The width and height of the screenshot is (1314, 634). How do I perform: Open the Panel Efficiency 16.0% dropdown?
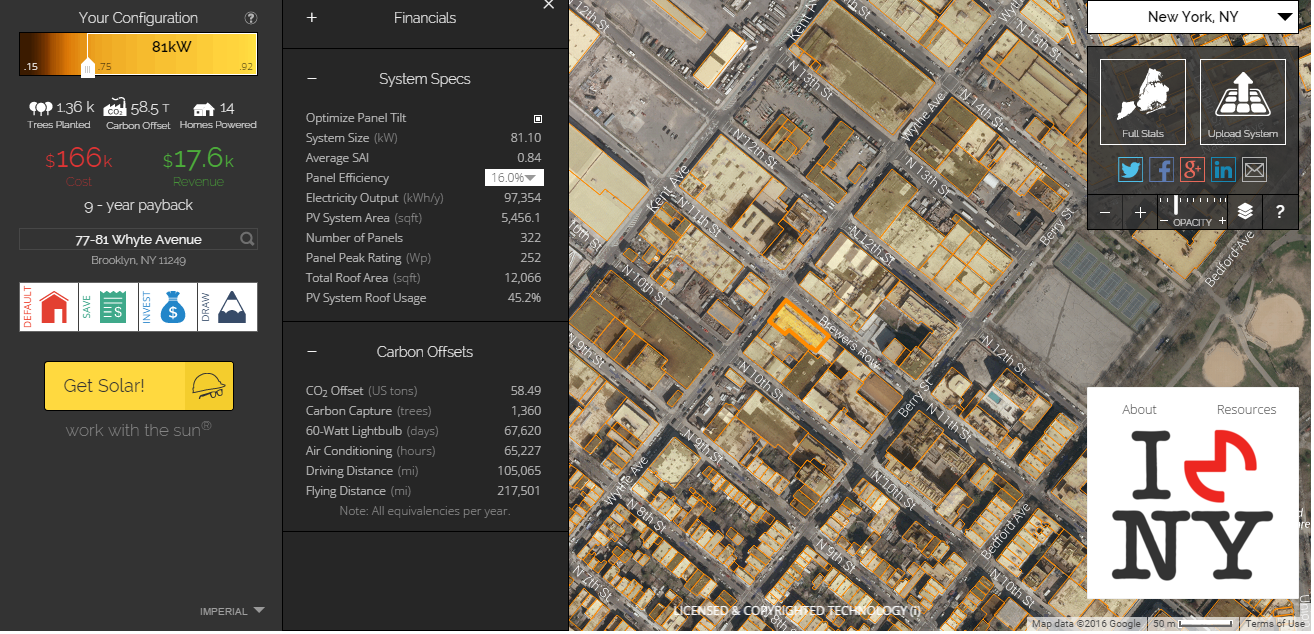pyautogui.click(x=514, y=178)
